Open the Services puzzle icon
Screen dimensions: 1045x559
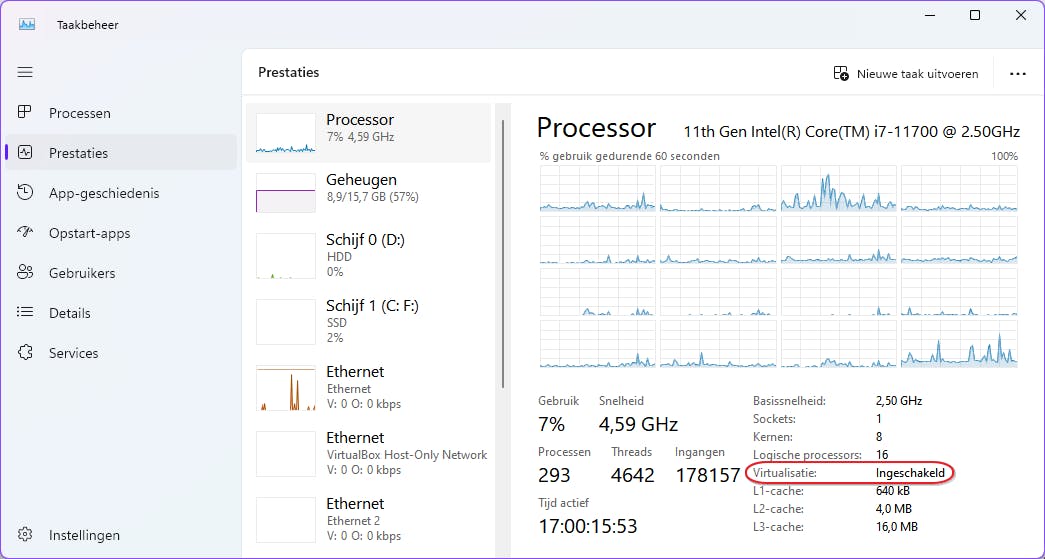[26, 353]
